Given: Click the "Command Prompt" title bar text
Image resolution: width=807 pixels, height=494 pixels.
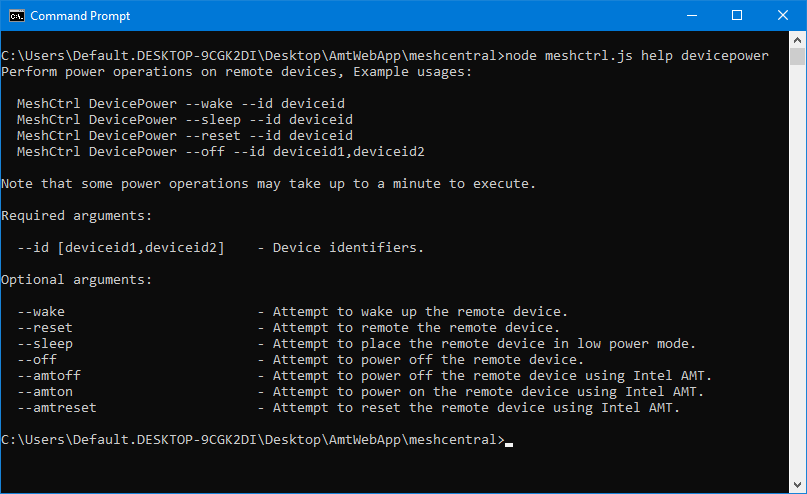Looking at the screenshot, I should point(80,16).
